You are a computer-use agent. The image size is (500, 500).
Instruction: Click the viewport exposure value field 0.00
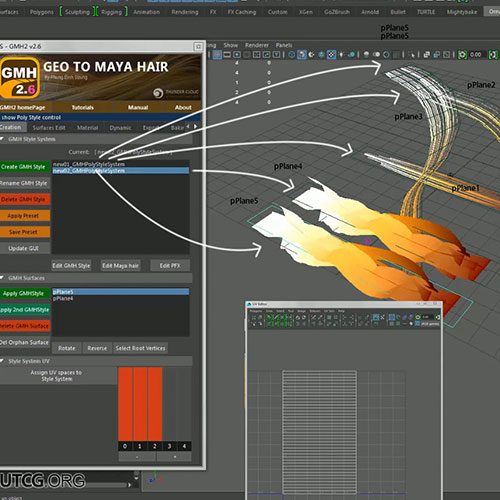477,54
